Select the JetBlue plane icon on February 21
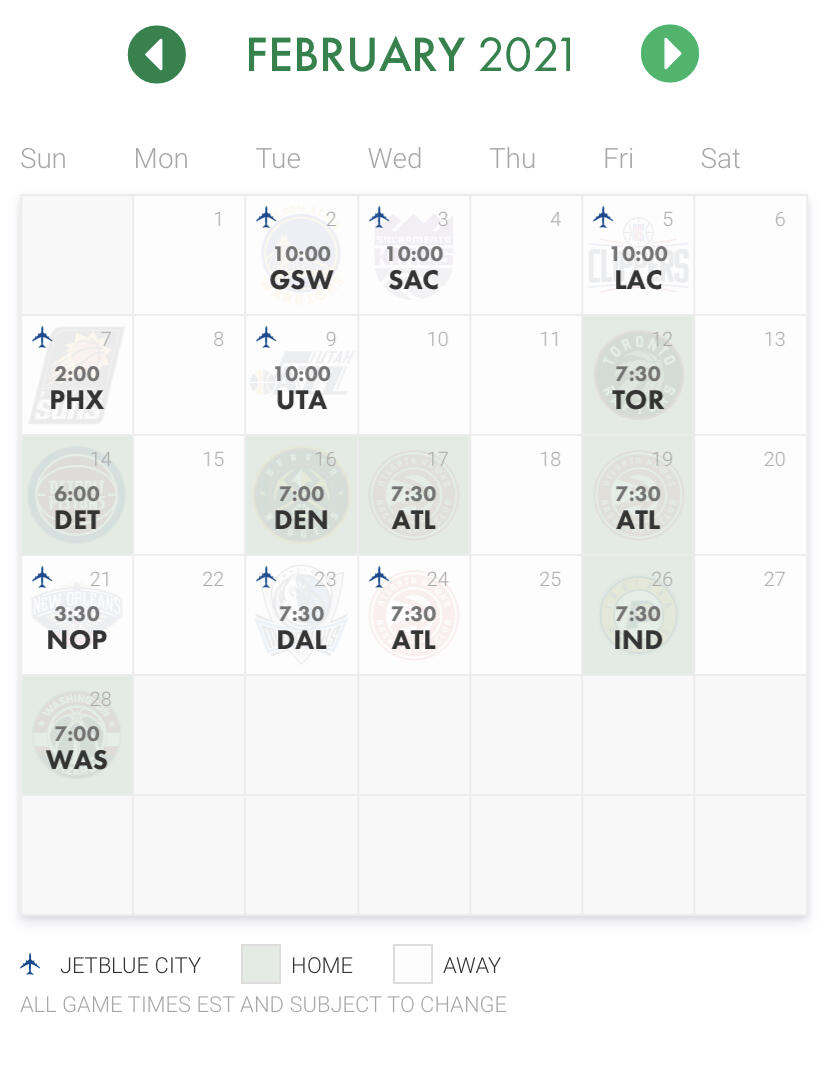Viewport: 828px width, 1092px height. [42, 577]
